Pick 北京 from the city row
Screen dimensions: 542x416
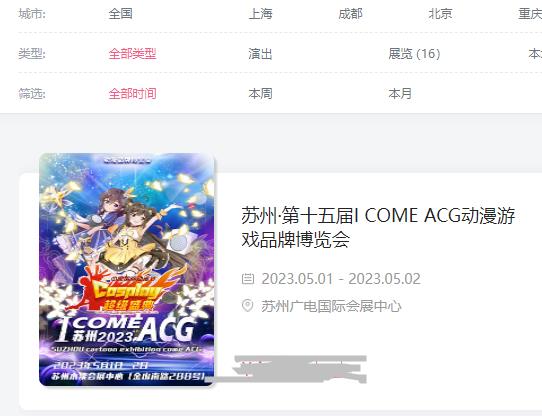(x=440, y=14)
